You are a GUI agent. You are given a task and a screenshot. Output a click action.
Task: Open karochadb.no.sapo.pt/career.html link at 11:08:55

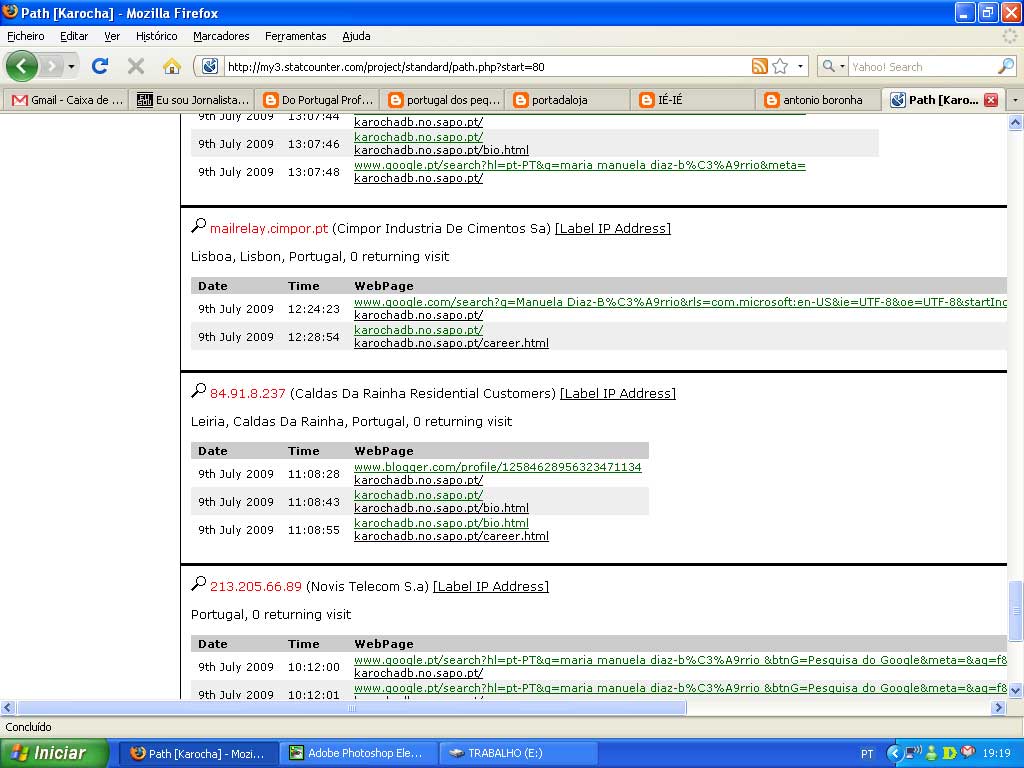tap(451, 536)
